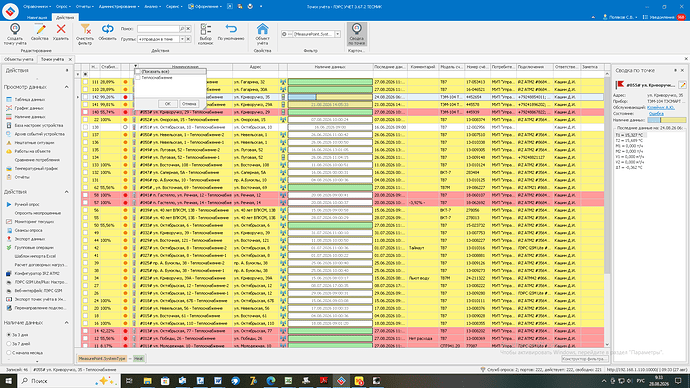
Task: Check the Show all filter checkbox
Action: (x=138, y=71)
